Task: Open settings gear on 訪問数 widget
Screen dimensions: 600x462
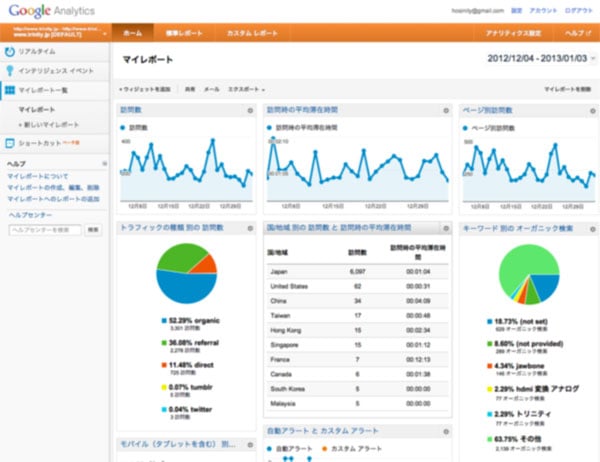Action: [x=250, y=111]
